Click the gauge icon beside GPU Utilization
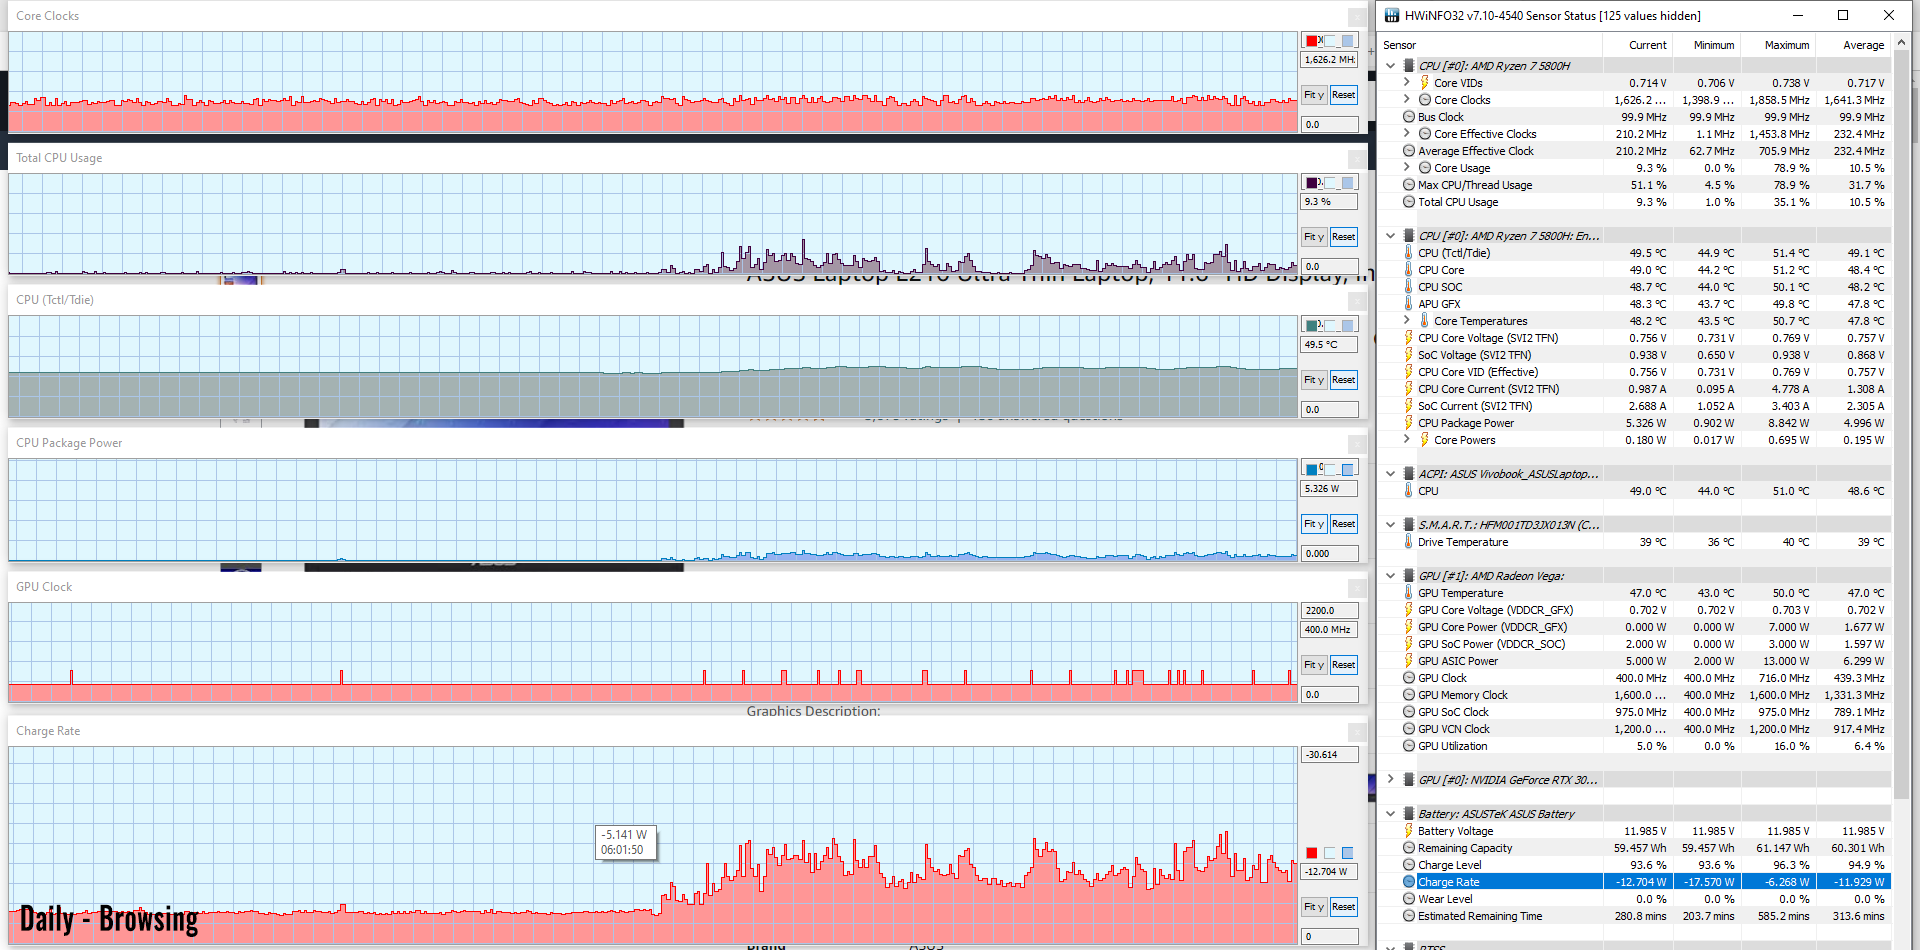 click(1408, 746)
